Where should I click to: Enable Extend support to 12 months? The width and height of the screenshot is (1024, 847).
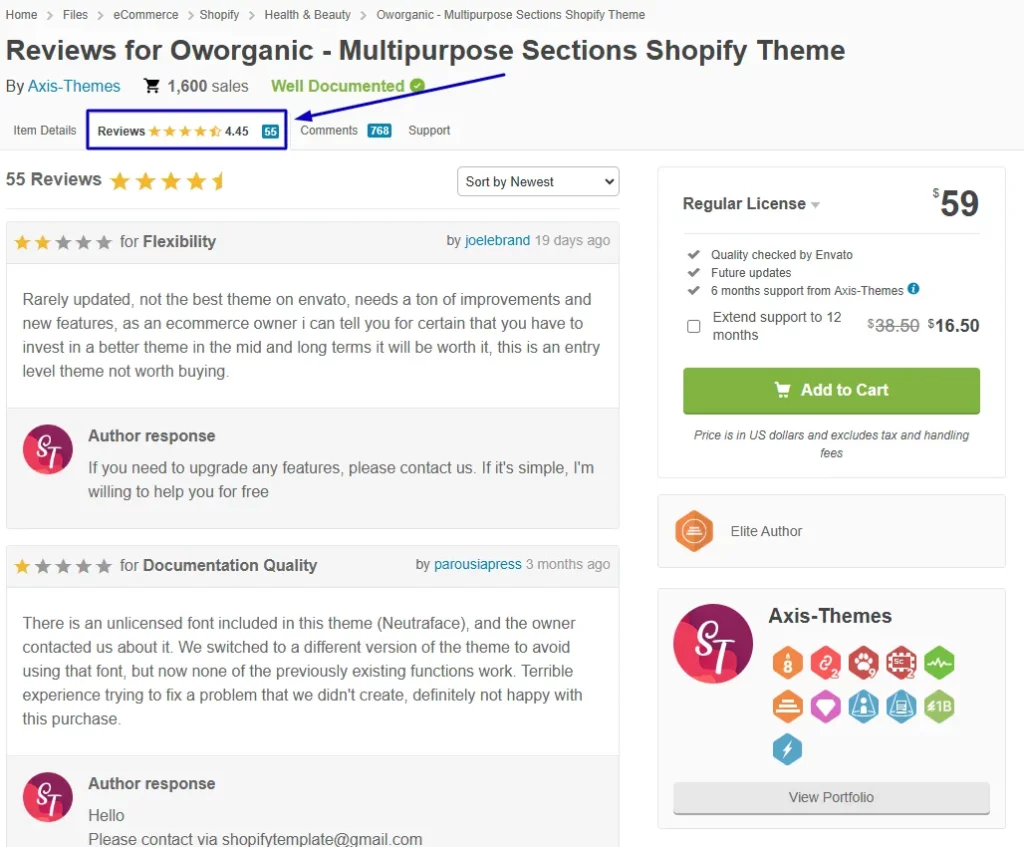[695, 325]
